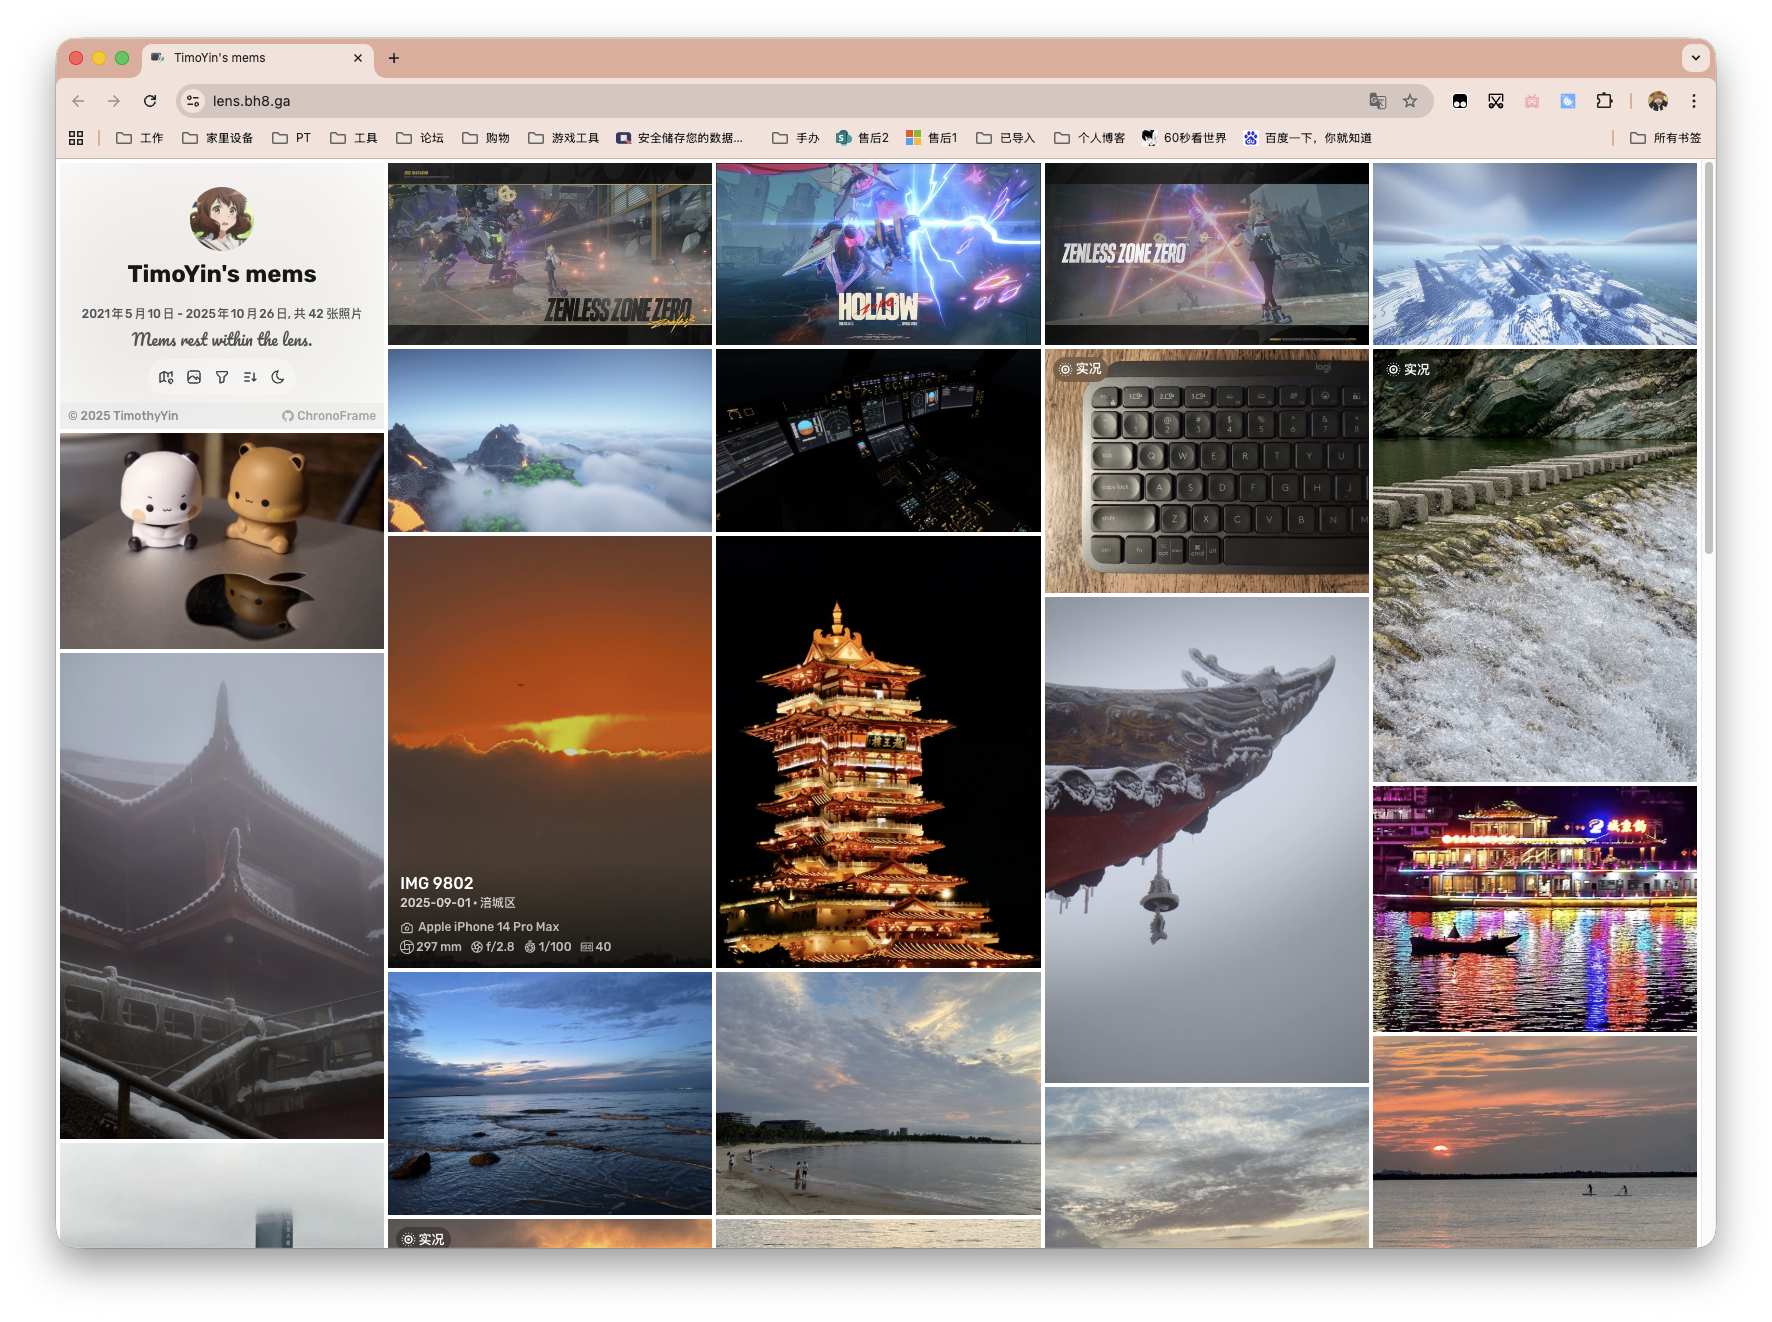Bookmark this page with the star icon
Image resolution: width=1772 pixels, height=1322 pixels.
(1410, 101)
